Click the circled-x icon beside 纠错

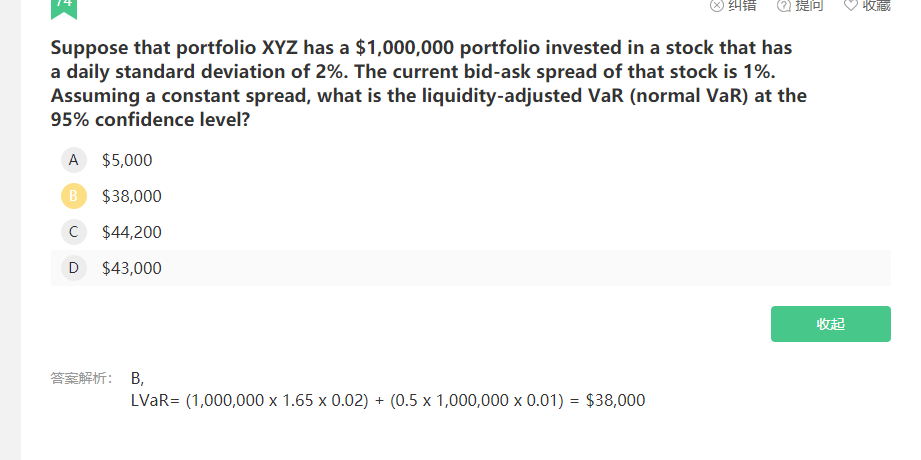point(717,5)
